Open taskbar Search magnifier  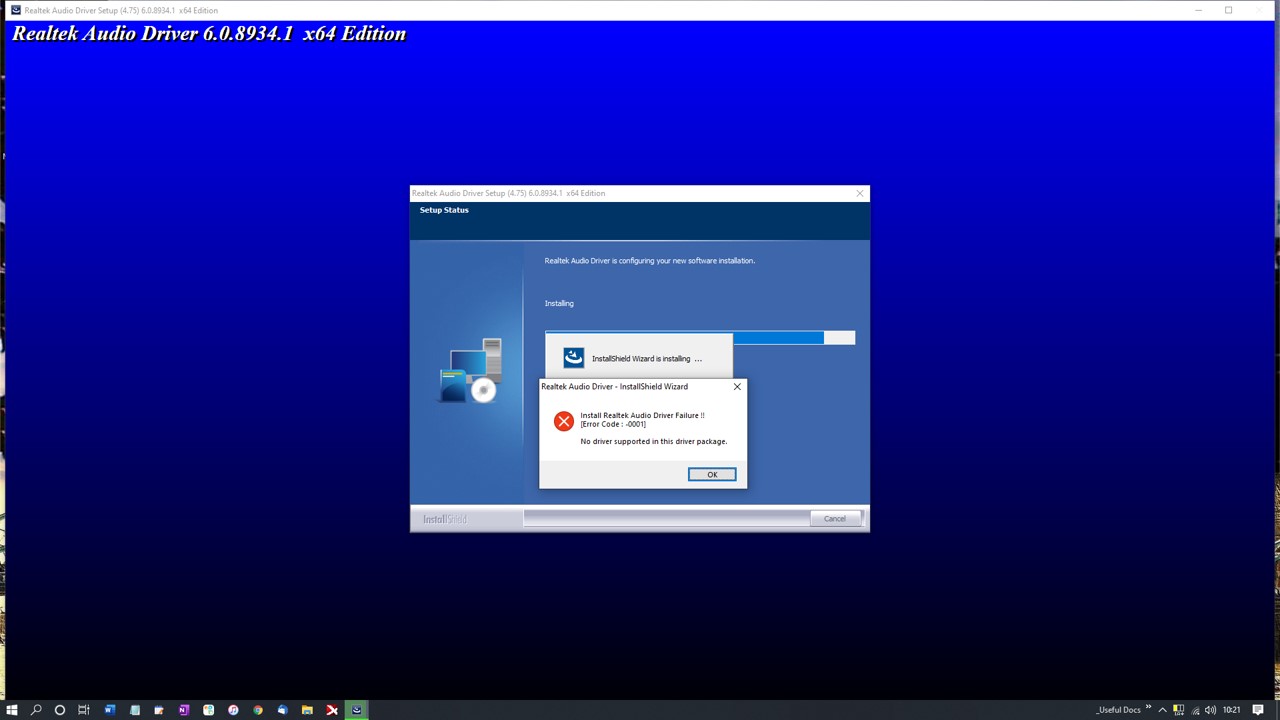(36, 710)
